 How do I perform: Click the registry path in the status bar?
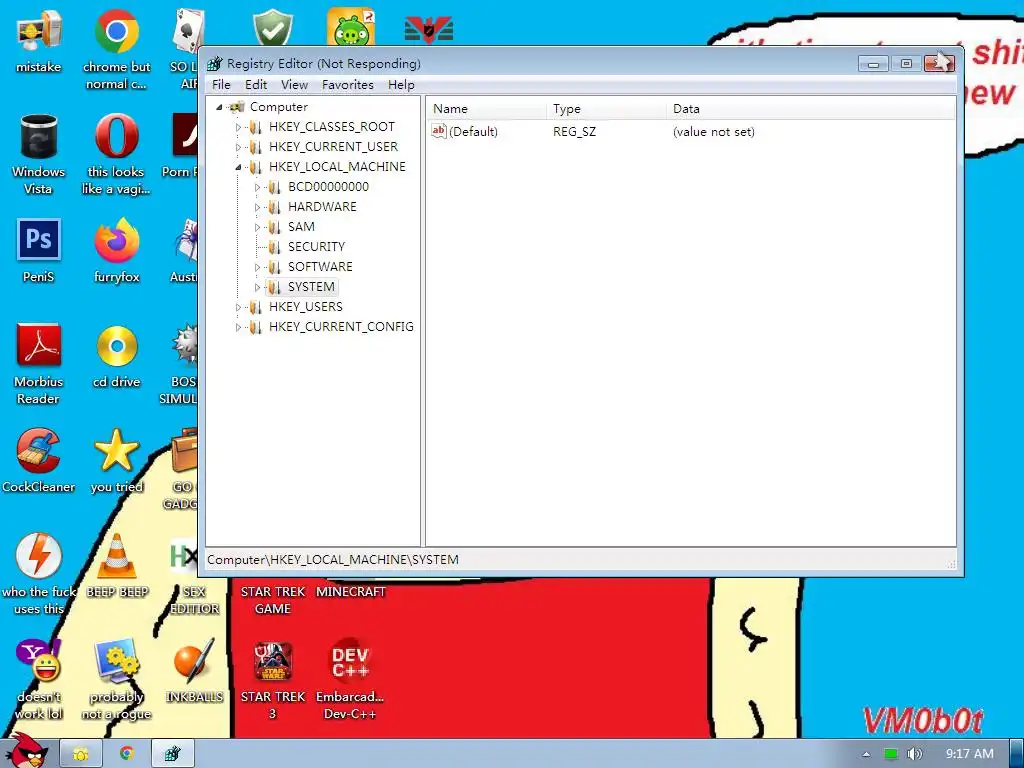tap(332, 560)
